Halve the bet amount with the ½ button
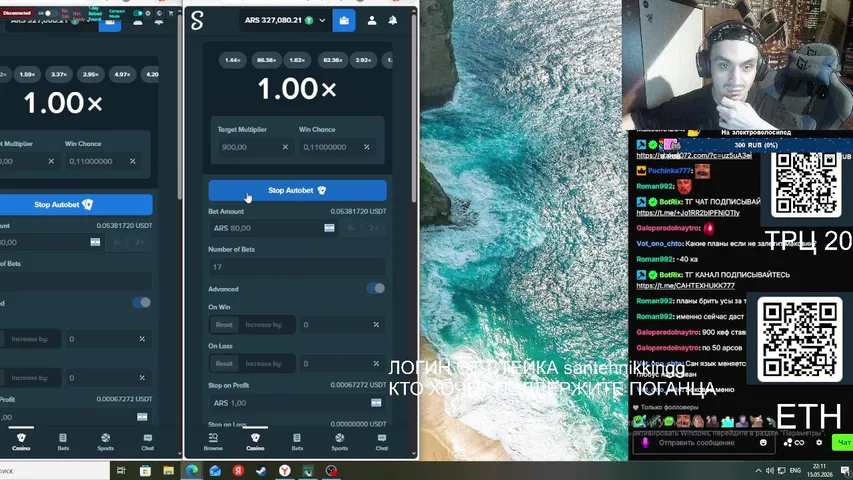This screenshot has width=853, height=480. point(350,228)
